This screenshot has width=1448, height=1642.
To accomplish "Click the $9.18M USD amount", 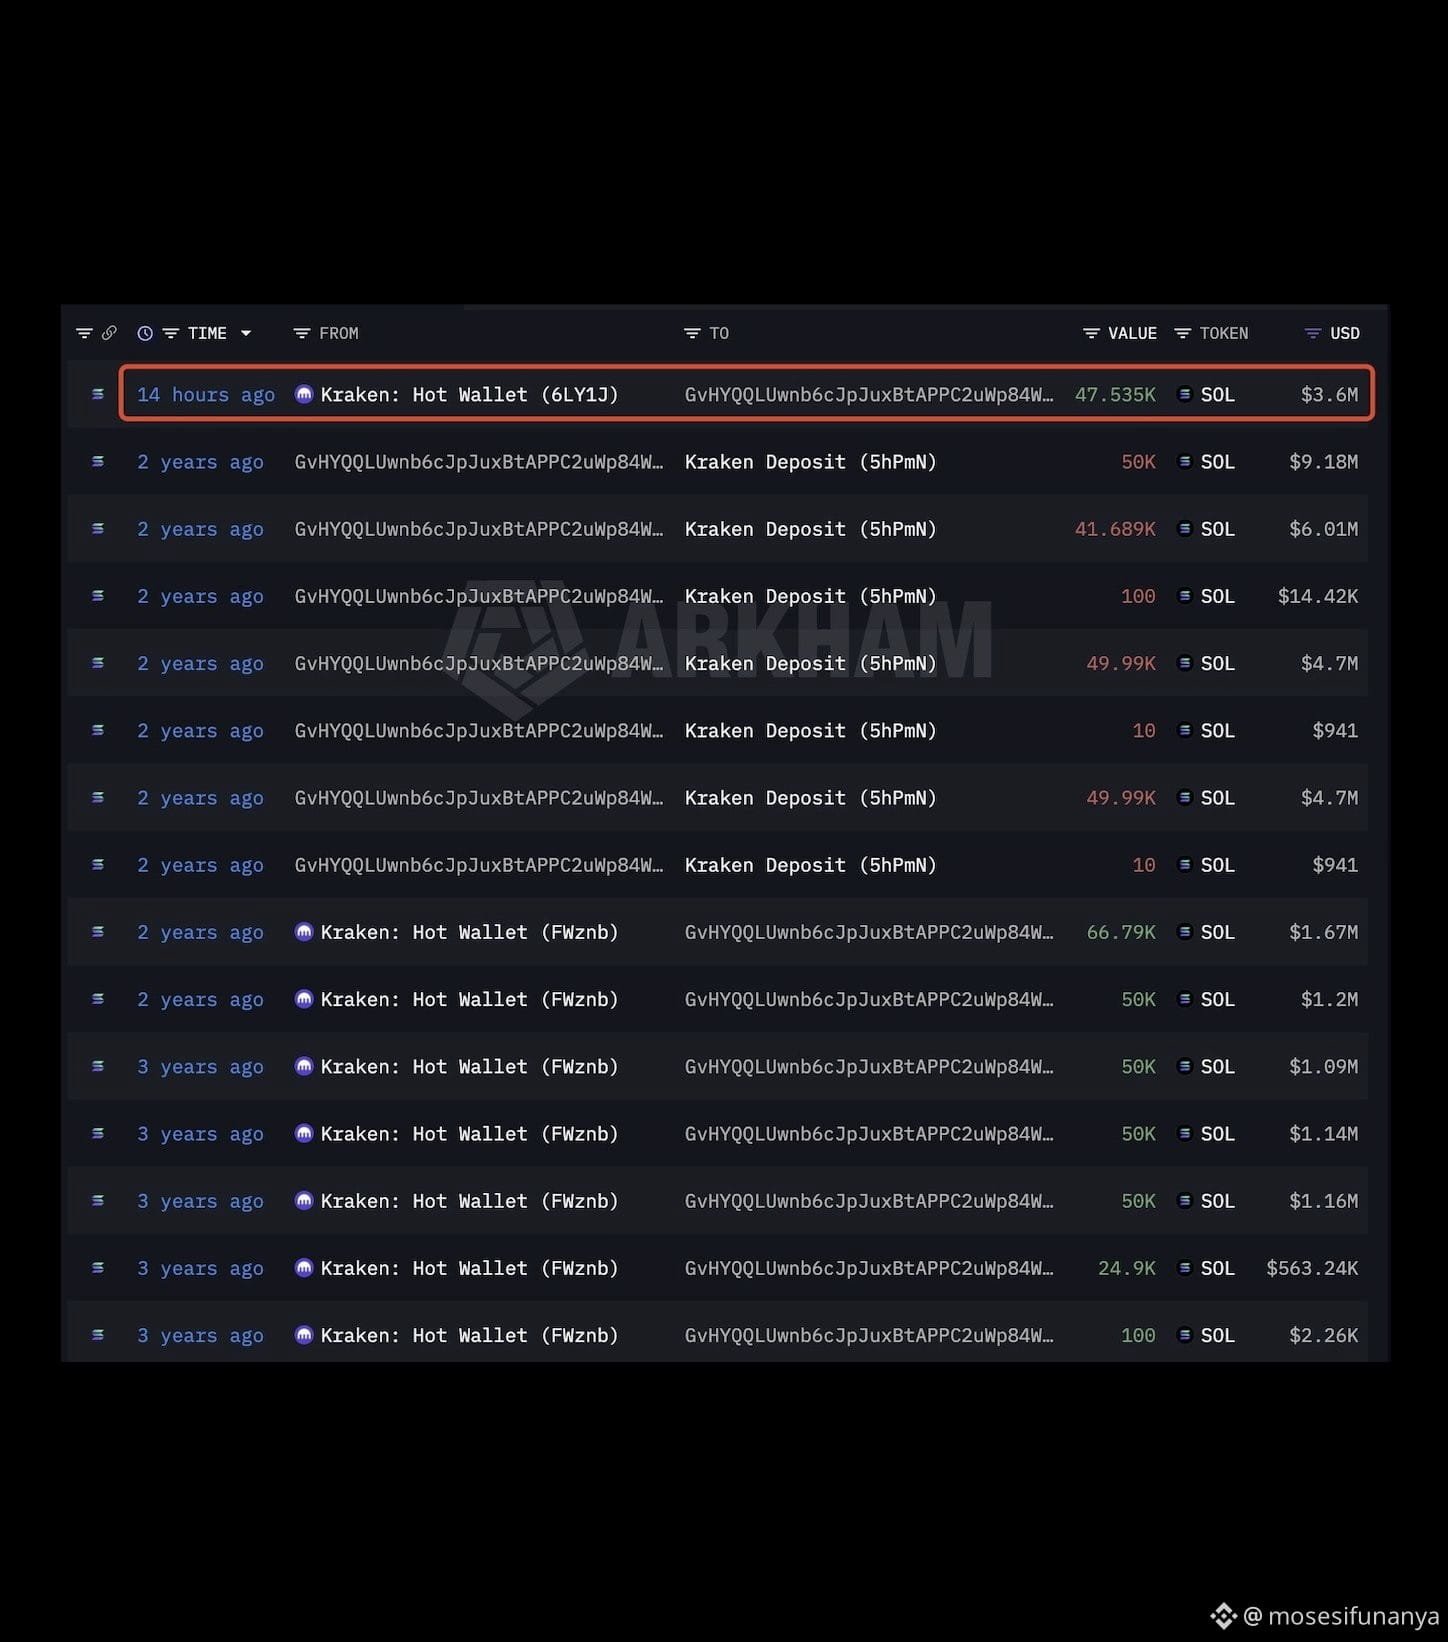I will [1323, 461].
